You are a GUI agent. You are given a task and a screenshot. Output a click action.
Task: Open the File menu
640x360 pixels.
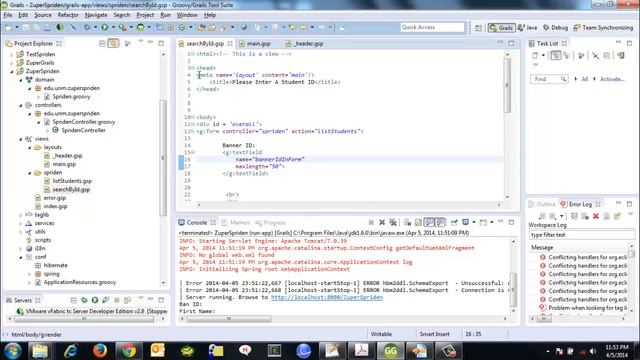[8, 15]
